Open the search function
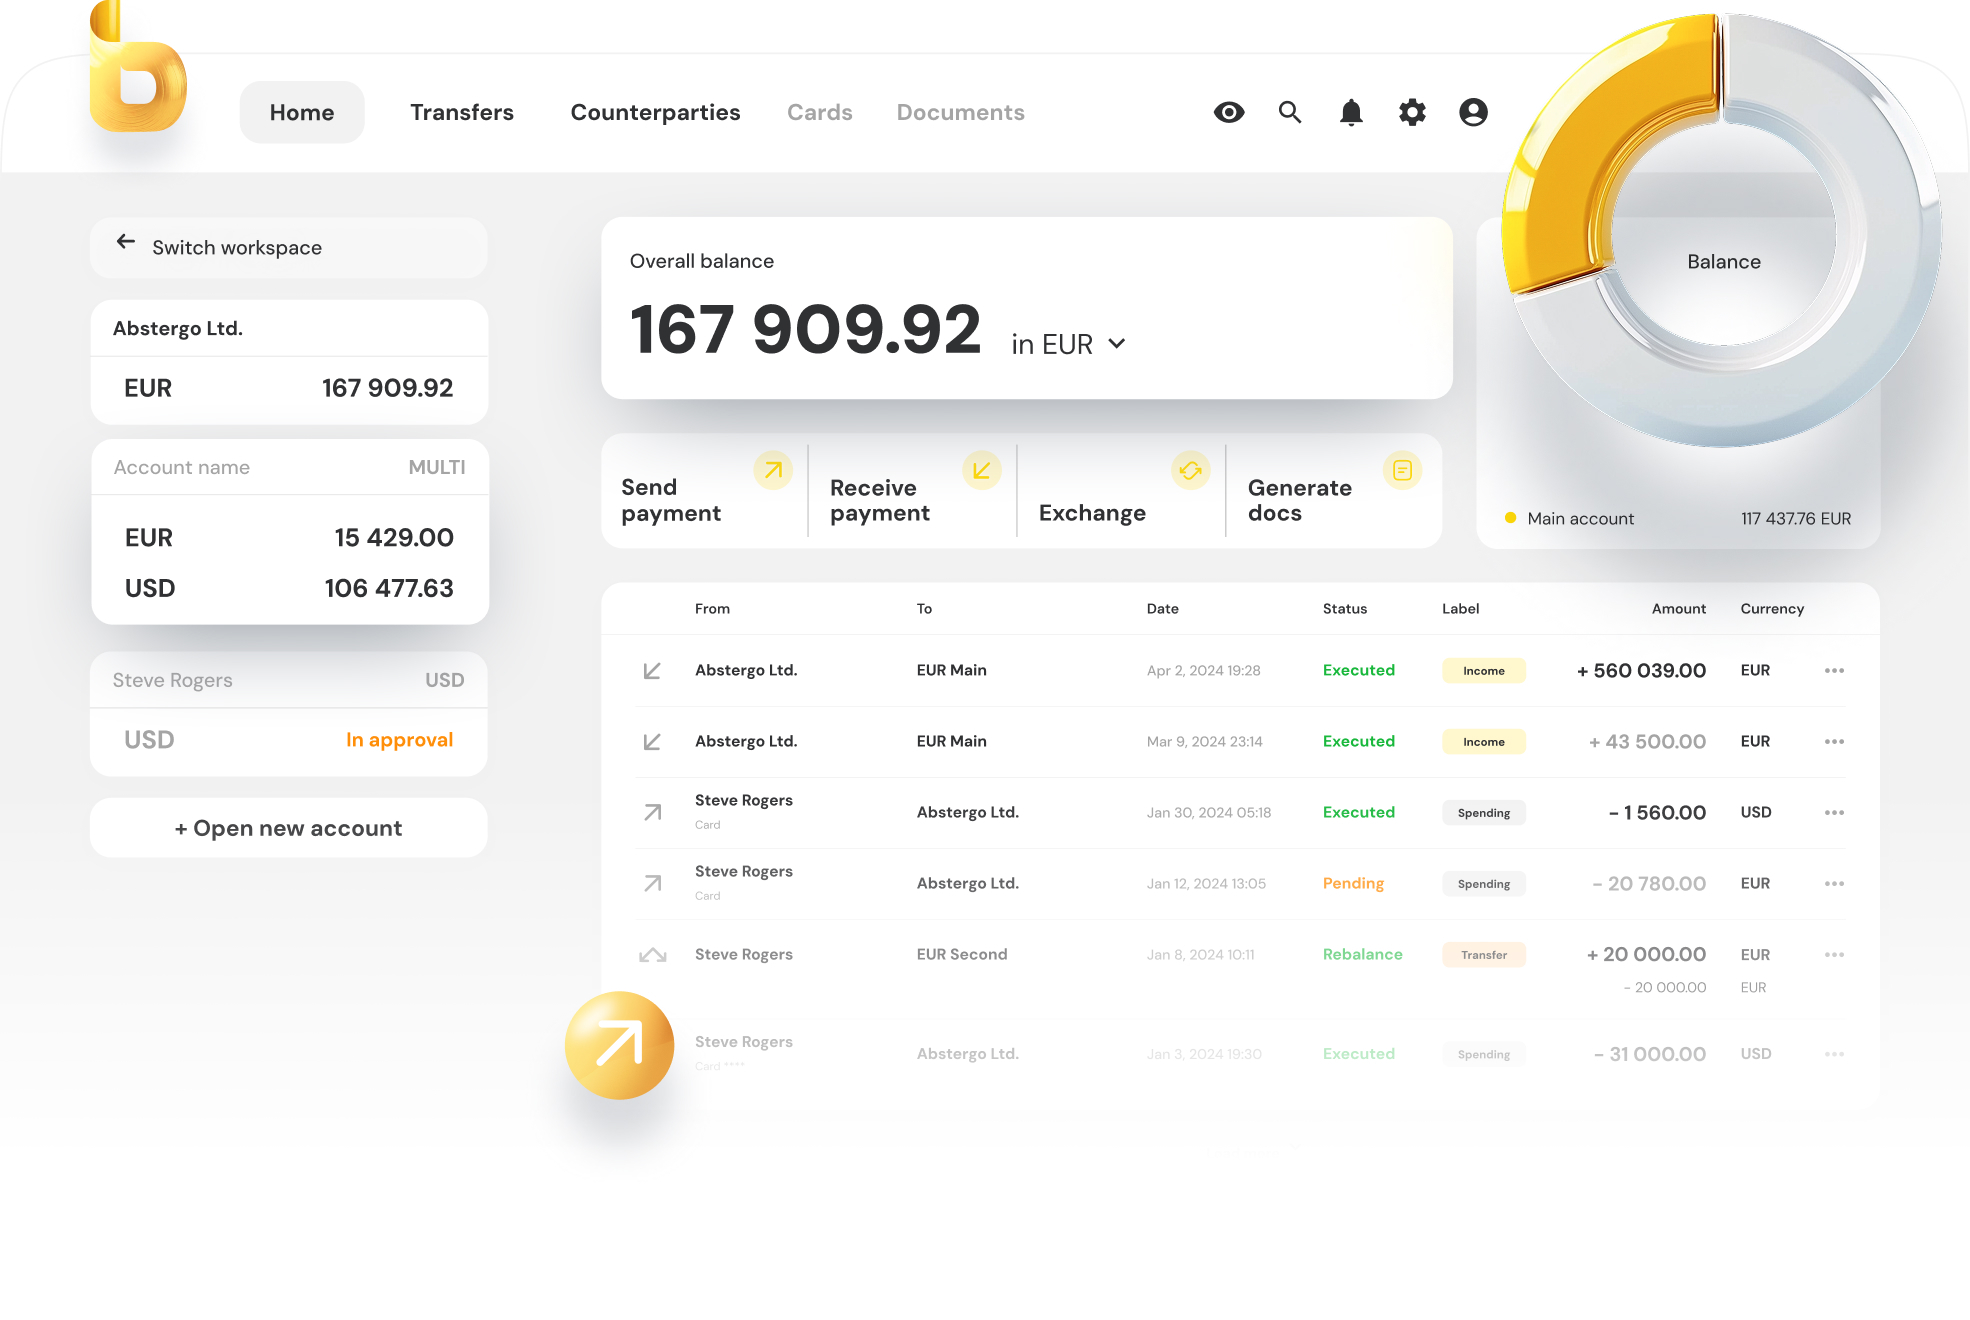 [1290, 112]
